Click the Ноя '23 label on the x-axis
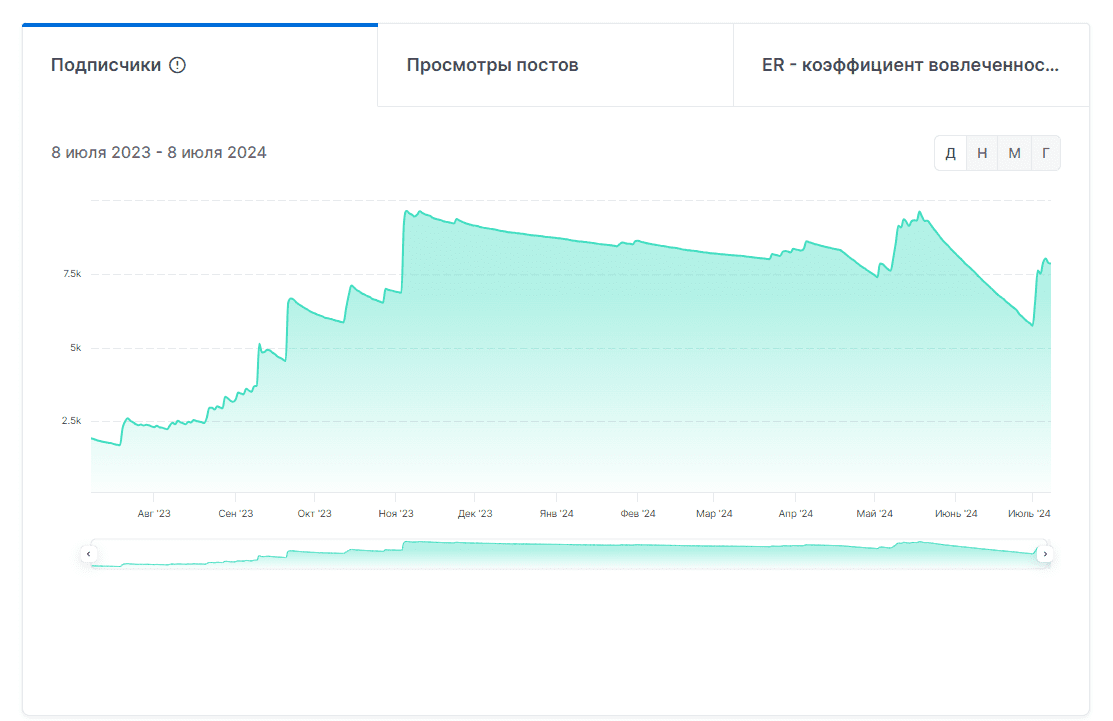The image size is (1113, 721). 395,514
